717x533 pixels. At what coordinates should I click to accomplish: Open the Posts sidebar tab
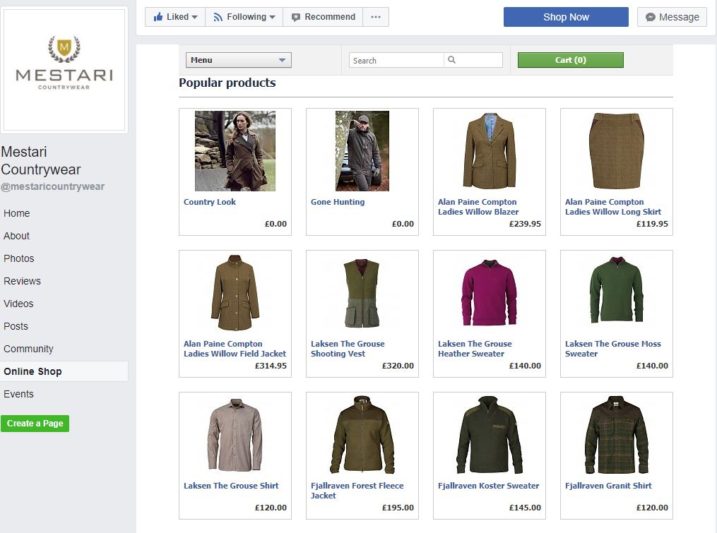[16, 326]
